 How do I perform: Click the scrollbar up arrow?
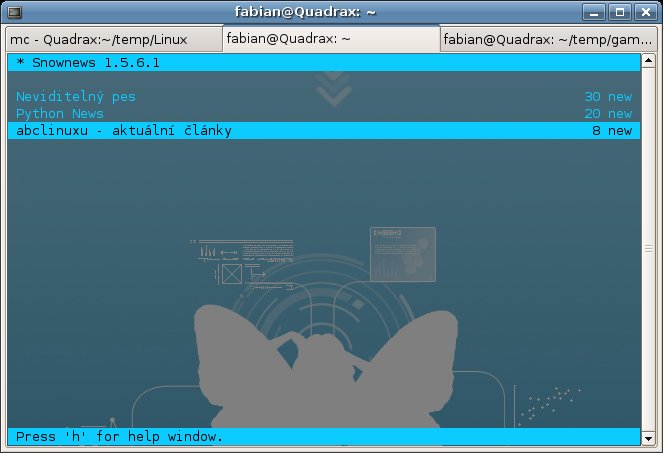pos(648,61)
